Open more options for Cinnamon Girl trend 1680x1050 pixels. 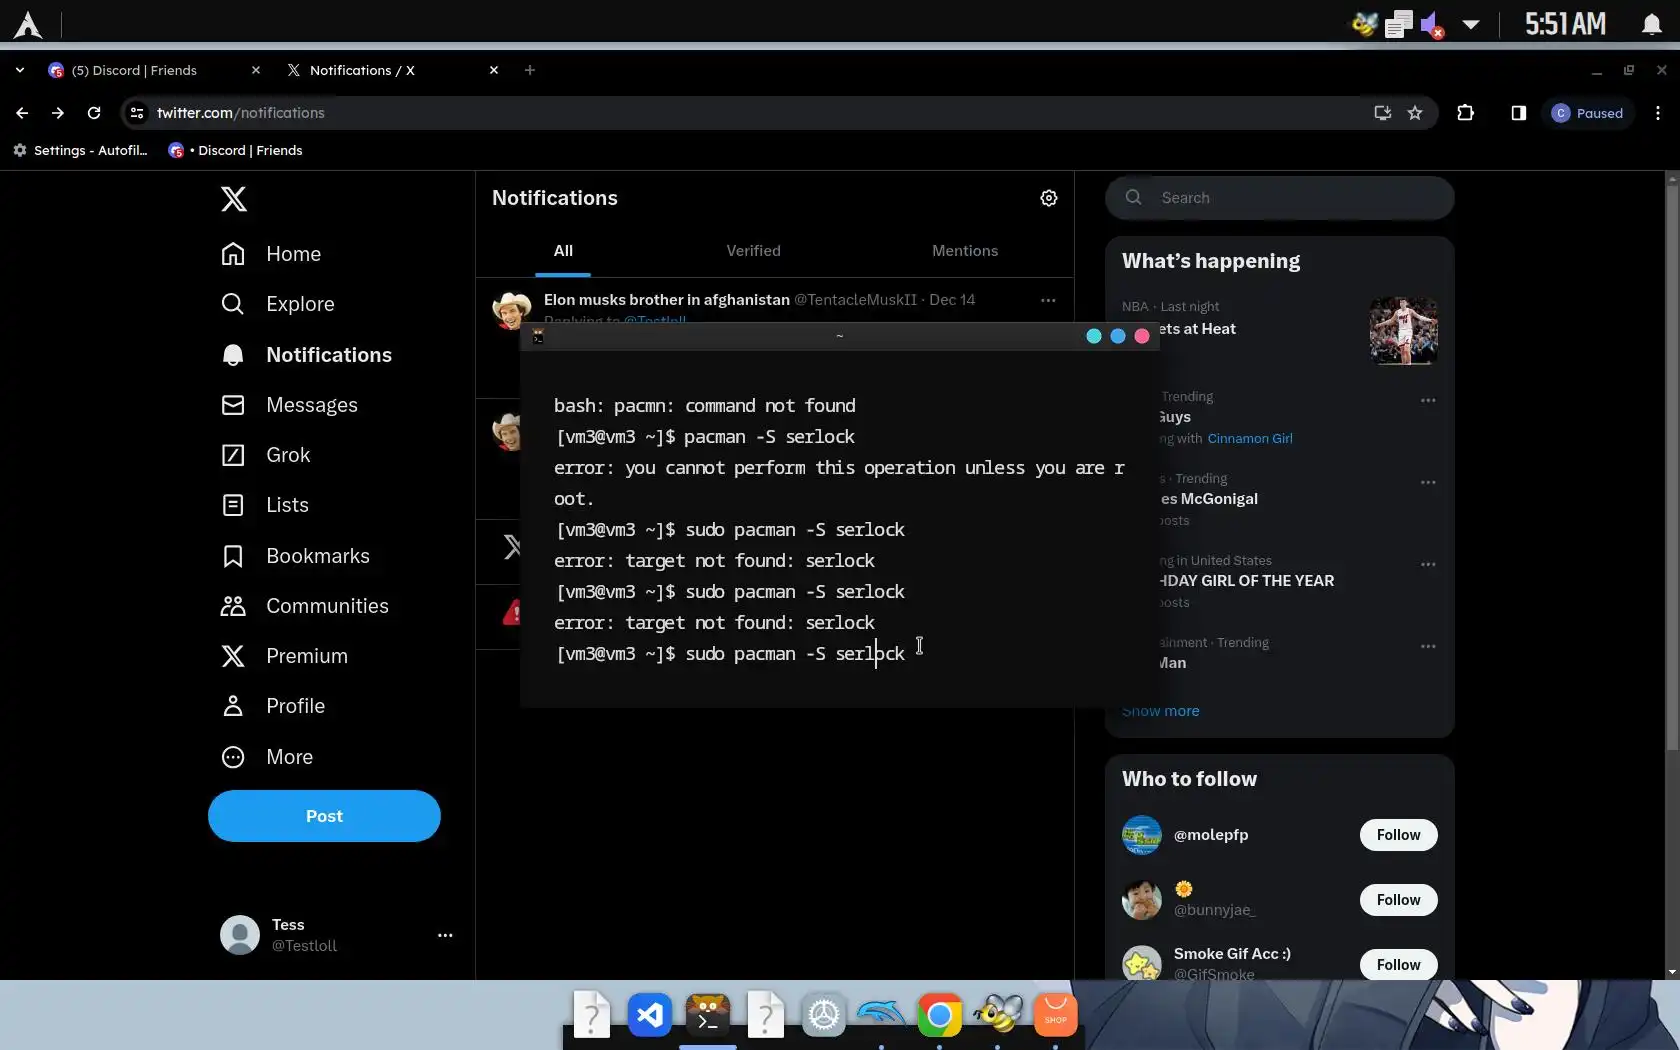tap(1428, 401)
